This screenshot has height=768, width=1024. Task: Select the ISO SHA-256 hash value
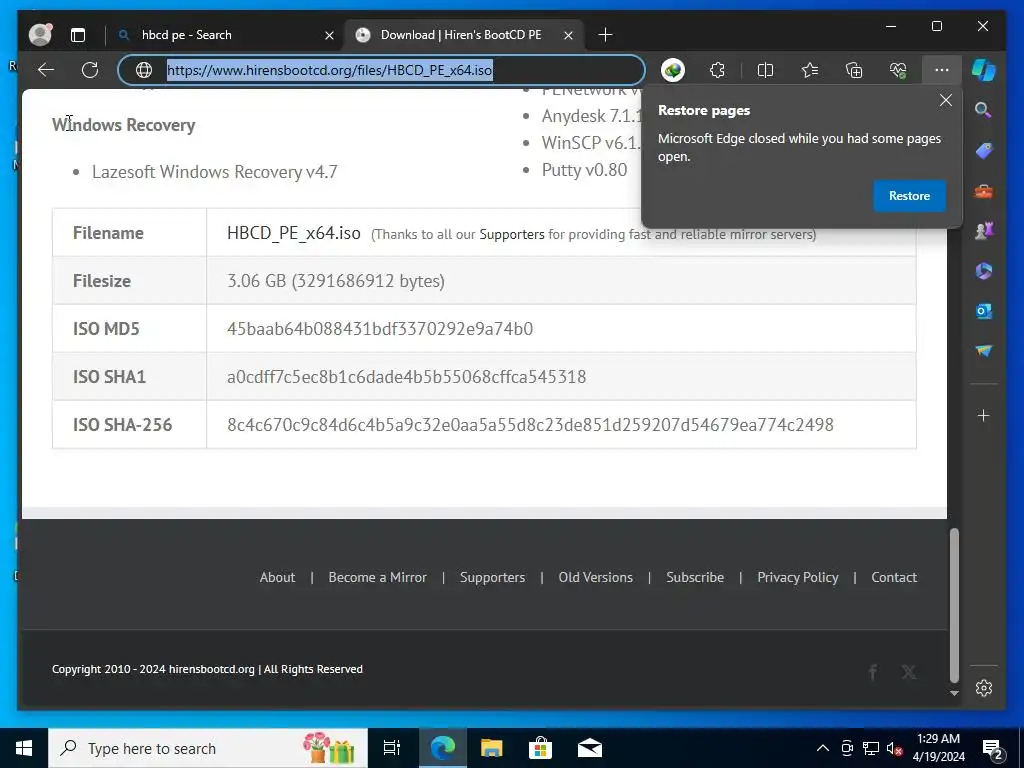click(530, 424)
